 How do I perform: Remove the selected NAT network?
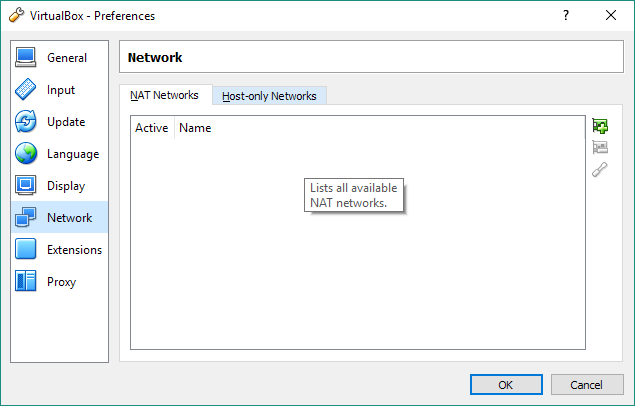click(x=600, y=147)
